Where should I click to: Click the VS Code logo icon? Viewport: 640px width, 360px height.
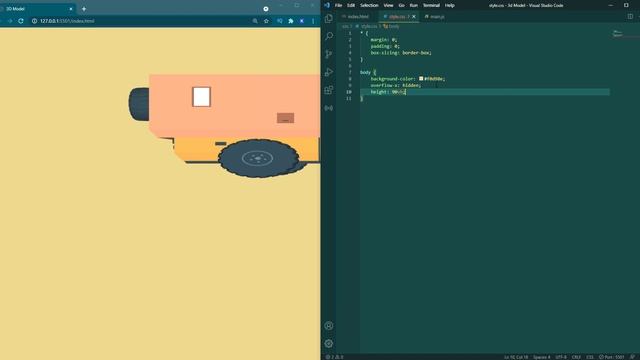pyautogui.click(x=327, y=5)
